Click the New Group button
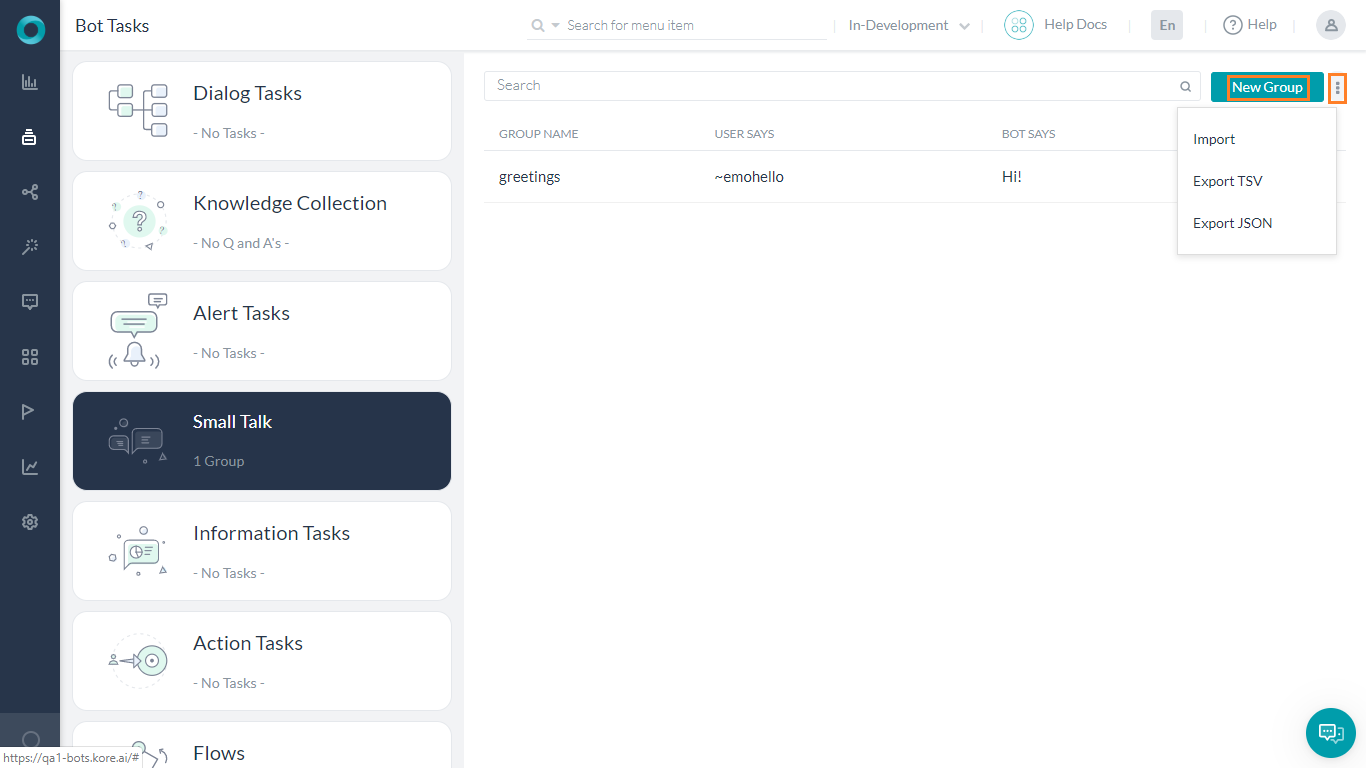The height and width of the screenshot is (768, 1366). 1266,87
